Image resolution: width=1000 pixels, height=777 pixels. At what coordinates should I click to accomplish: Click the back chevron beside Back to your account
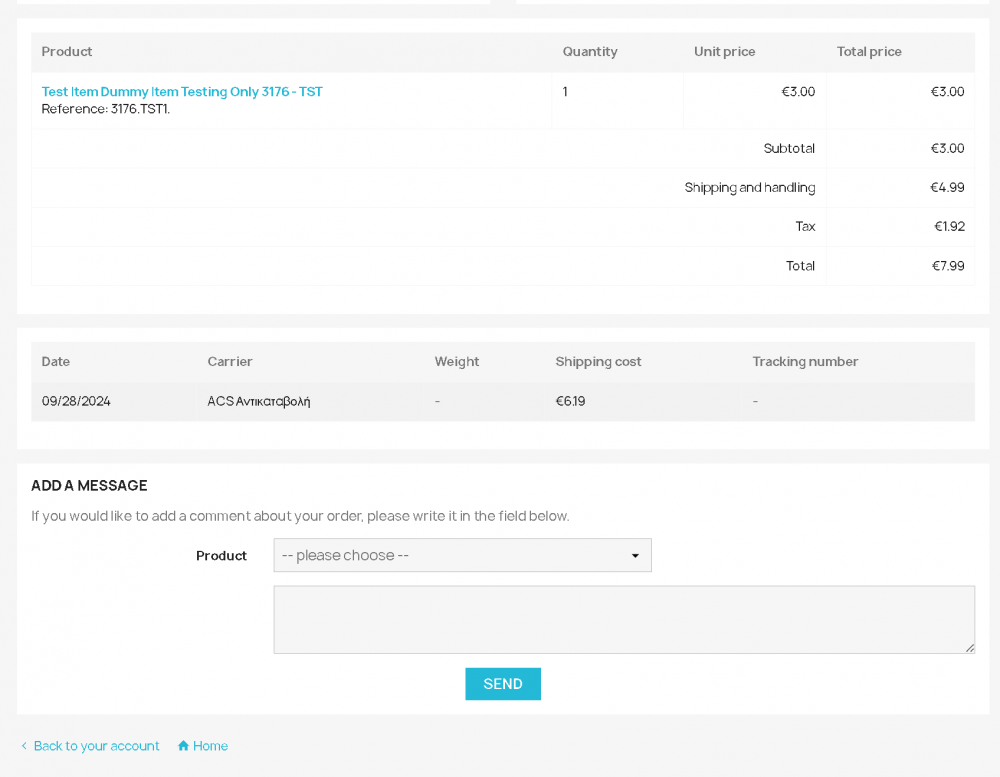click(x=24, y=746)
